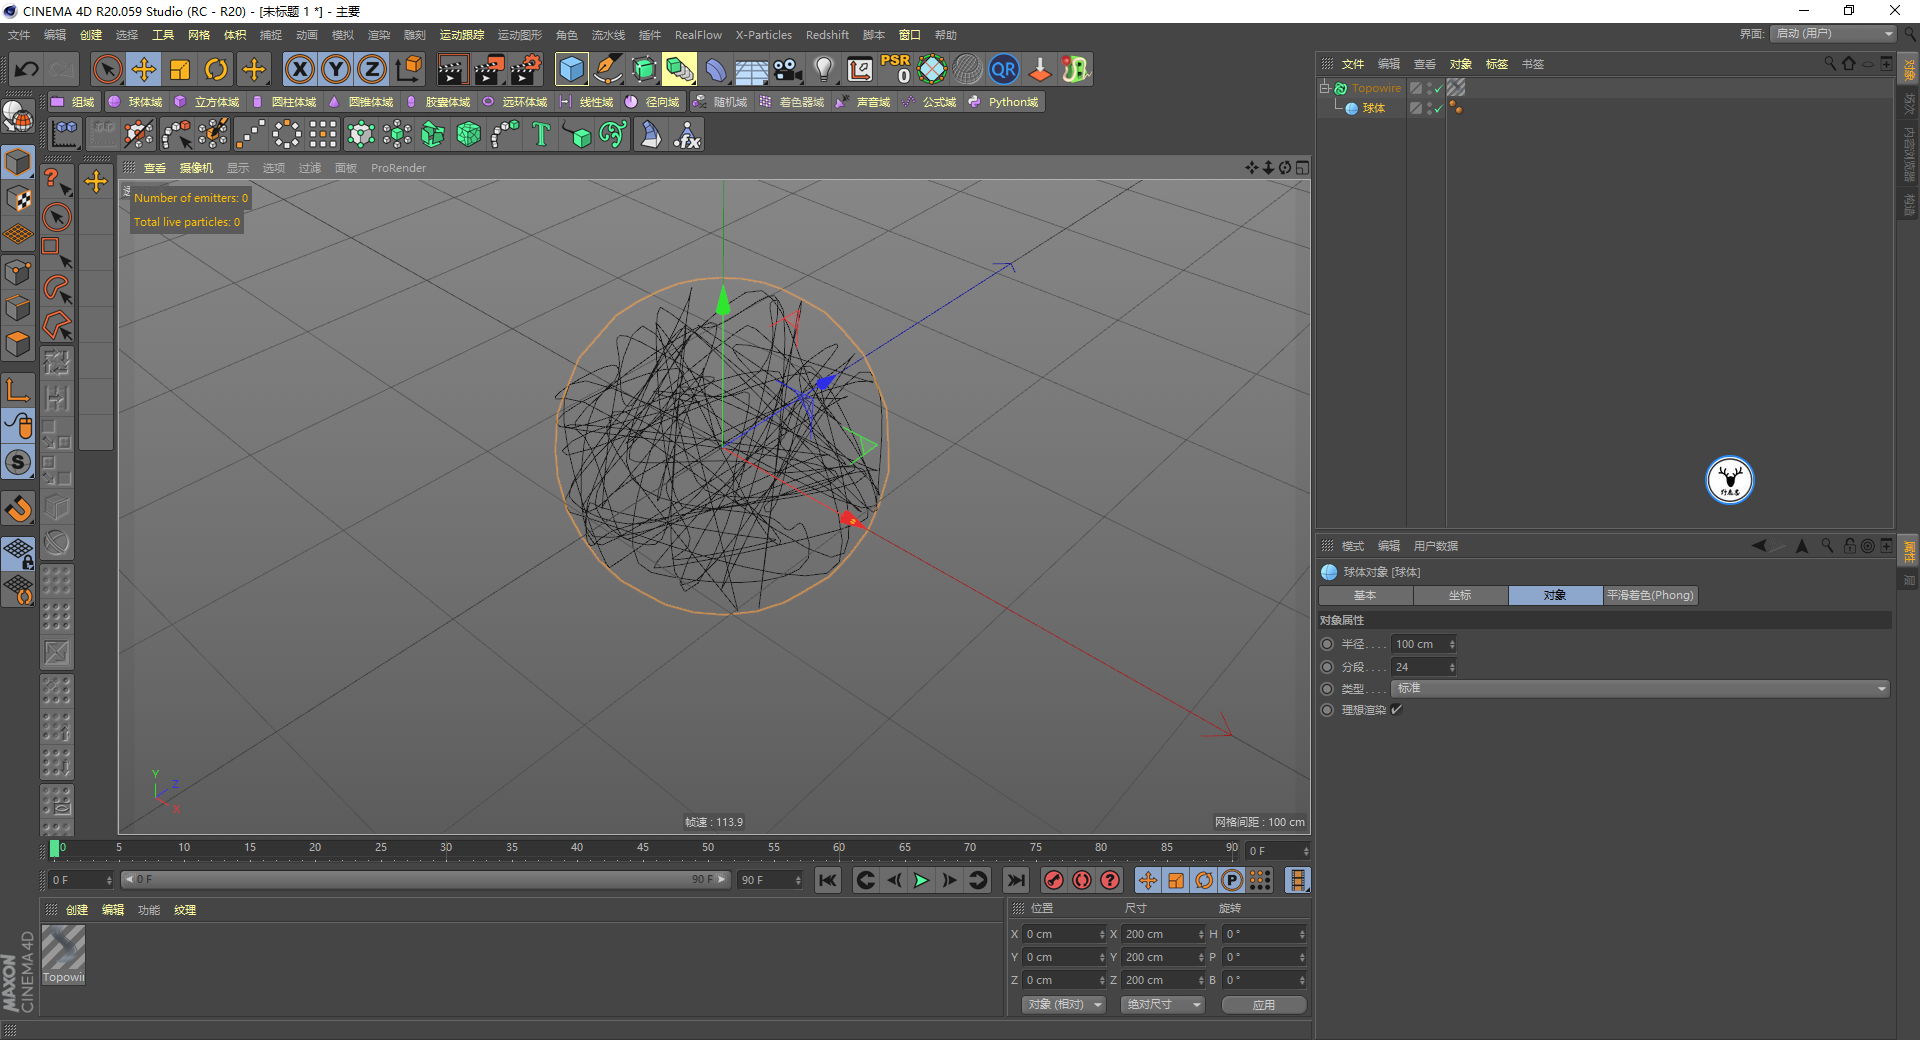
Task: Add a Cube primitive object
Action: tap(572, 69)
